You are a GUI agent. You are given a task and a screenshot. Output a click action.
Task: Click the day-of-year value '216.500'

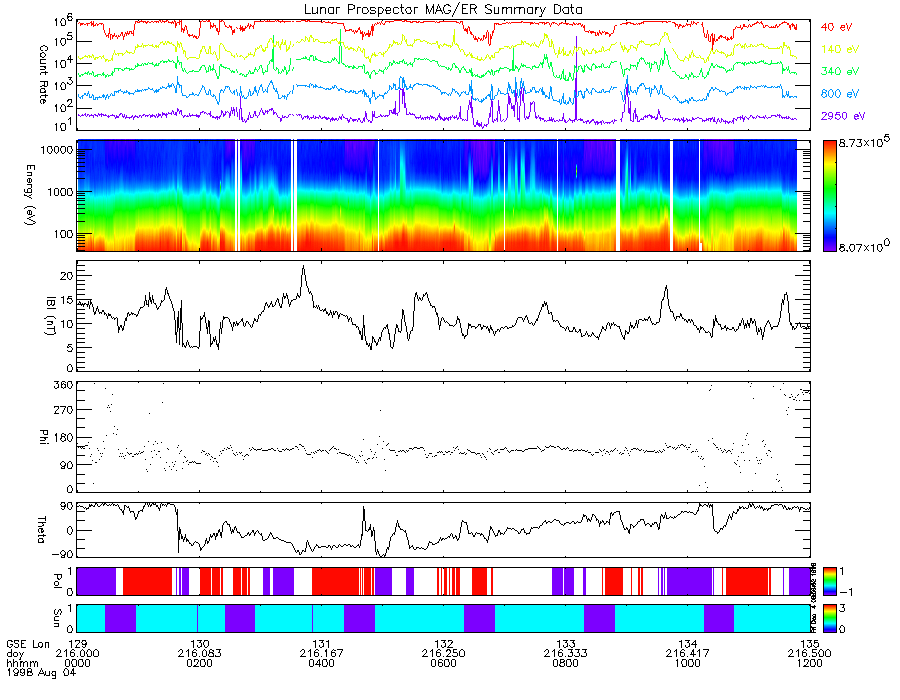tap(809, 654)
